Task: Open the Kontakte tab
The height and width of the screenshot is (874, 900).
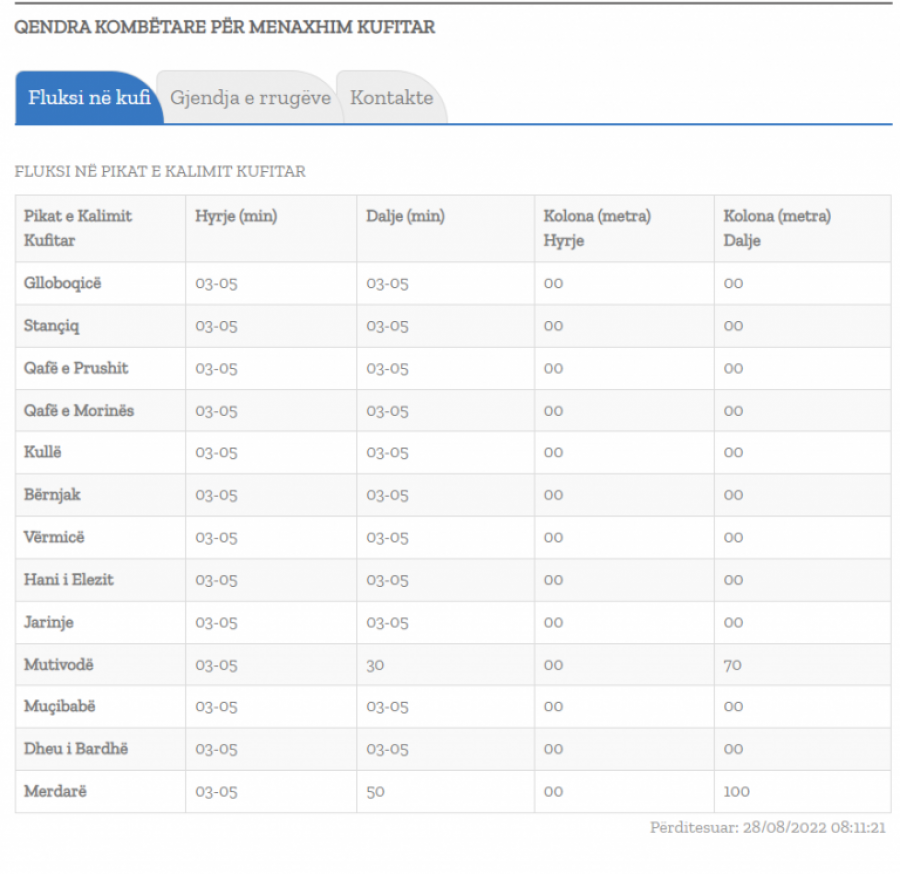Action: tap(392, 98)
